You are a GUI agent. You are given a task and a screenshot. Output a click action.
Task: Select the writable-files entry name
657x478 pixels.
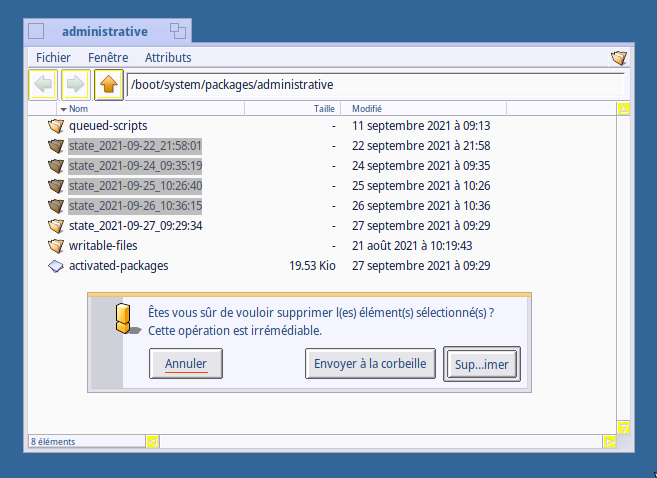point(103,246)
